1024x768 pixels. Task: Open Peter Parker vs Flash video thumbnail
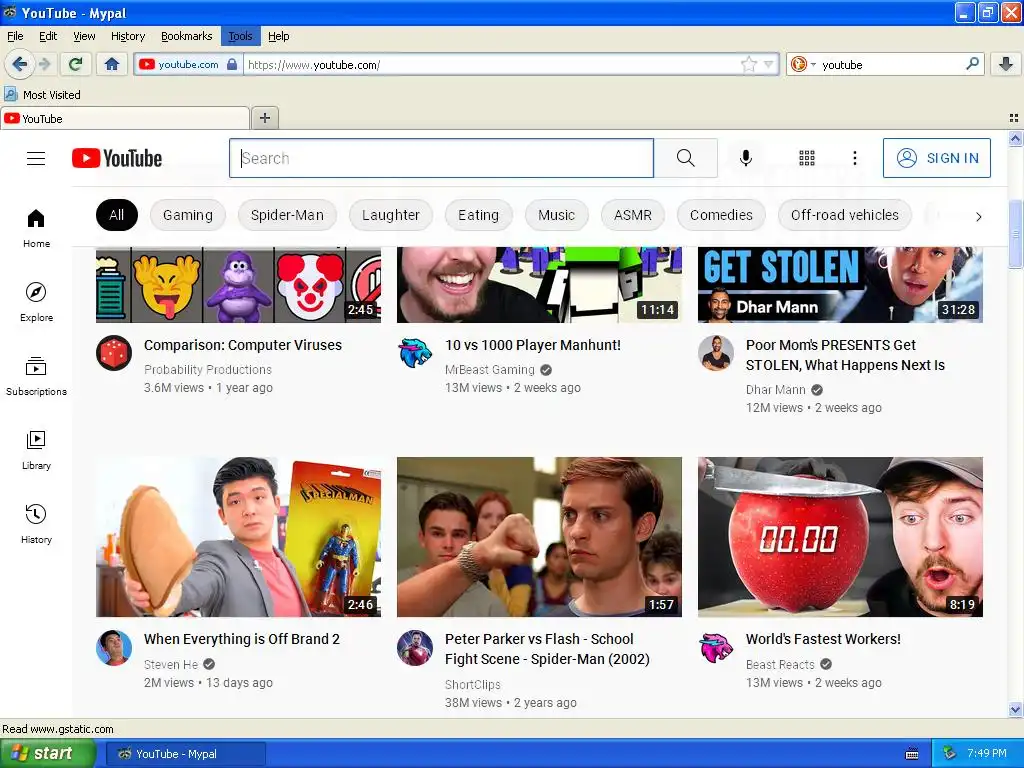point(539,537)
